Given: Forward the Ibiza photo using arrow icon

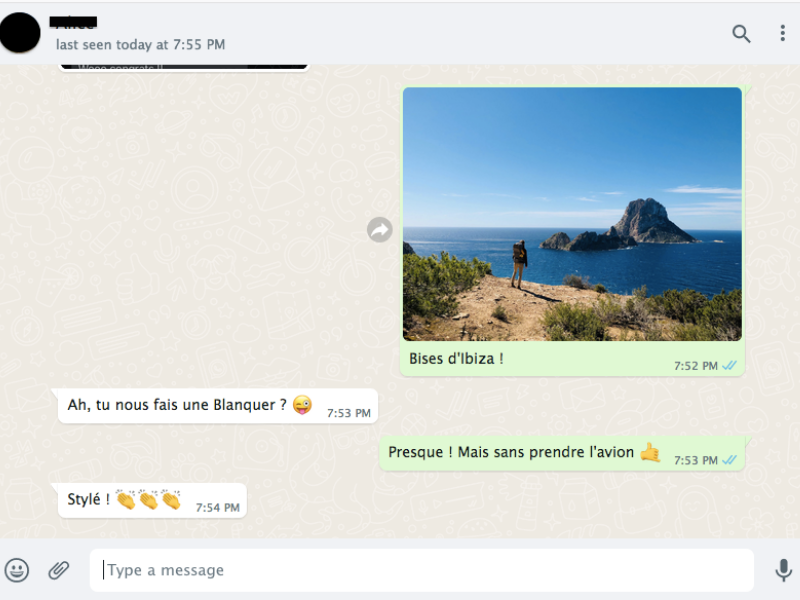Looking at the screenshot, I should point(380,230).
